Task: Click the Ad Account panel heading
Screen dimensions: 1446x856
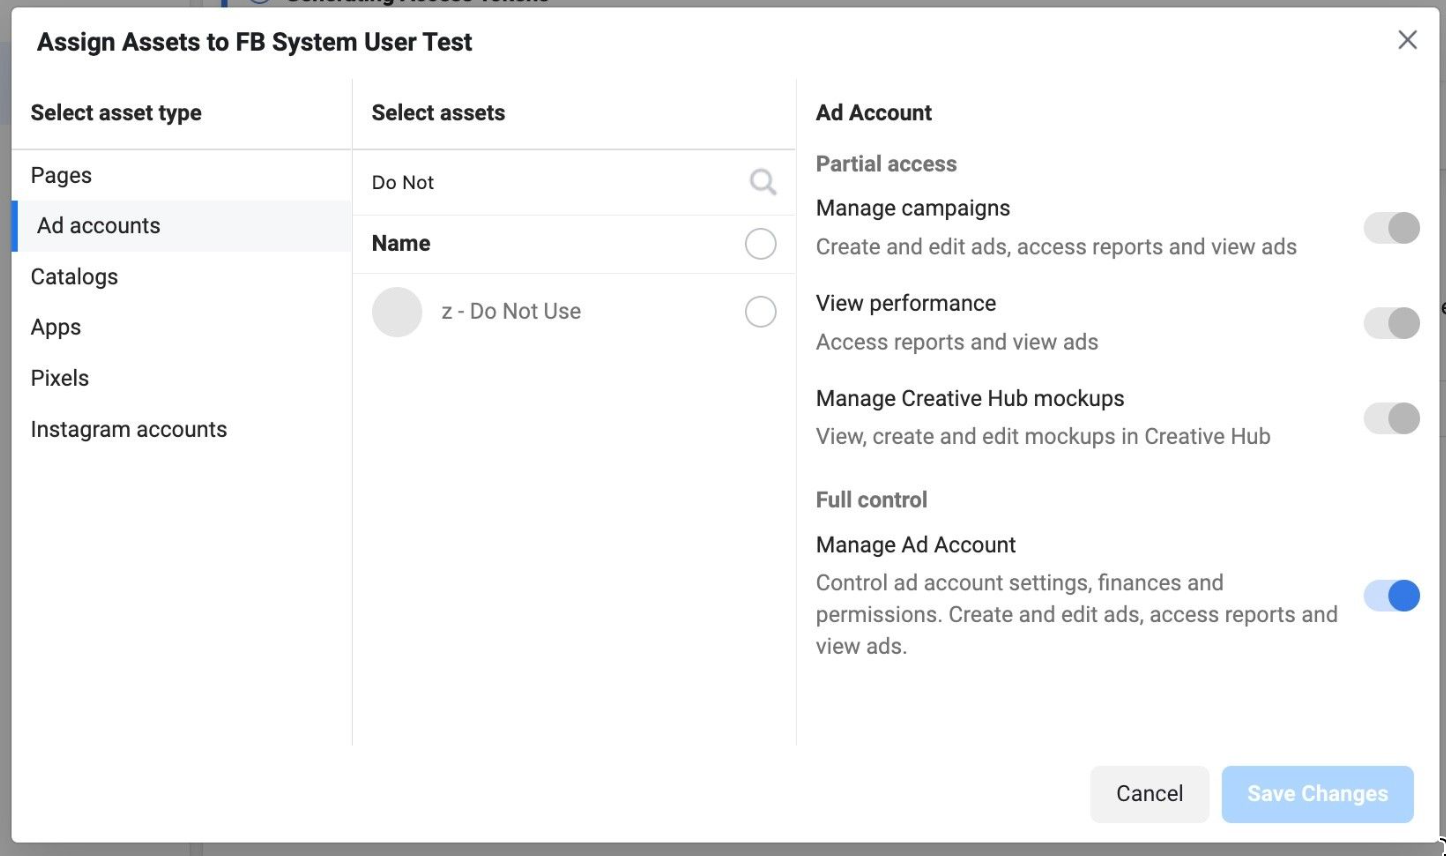Action: 874,113
